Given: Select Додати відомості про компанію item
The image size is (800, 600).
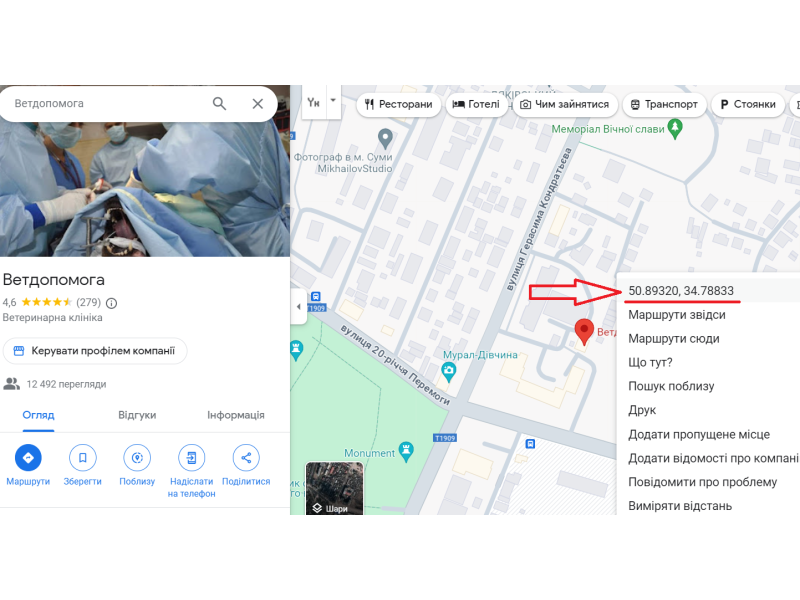Looking at the screenshot, I should [x=708, y=458].
